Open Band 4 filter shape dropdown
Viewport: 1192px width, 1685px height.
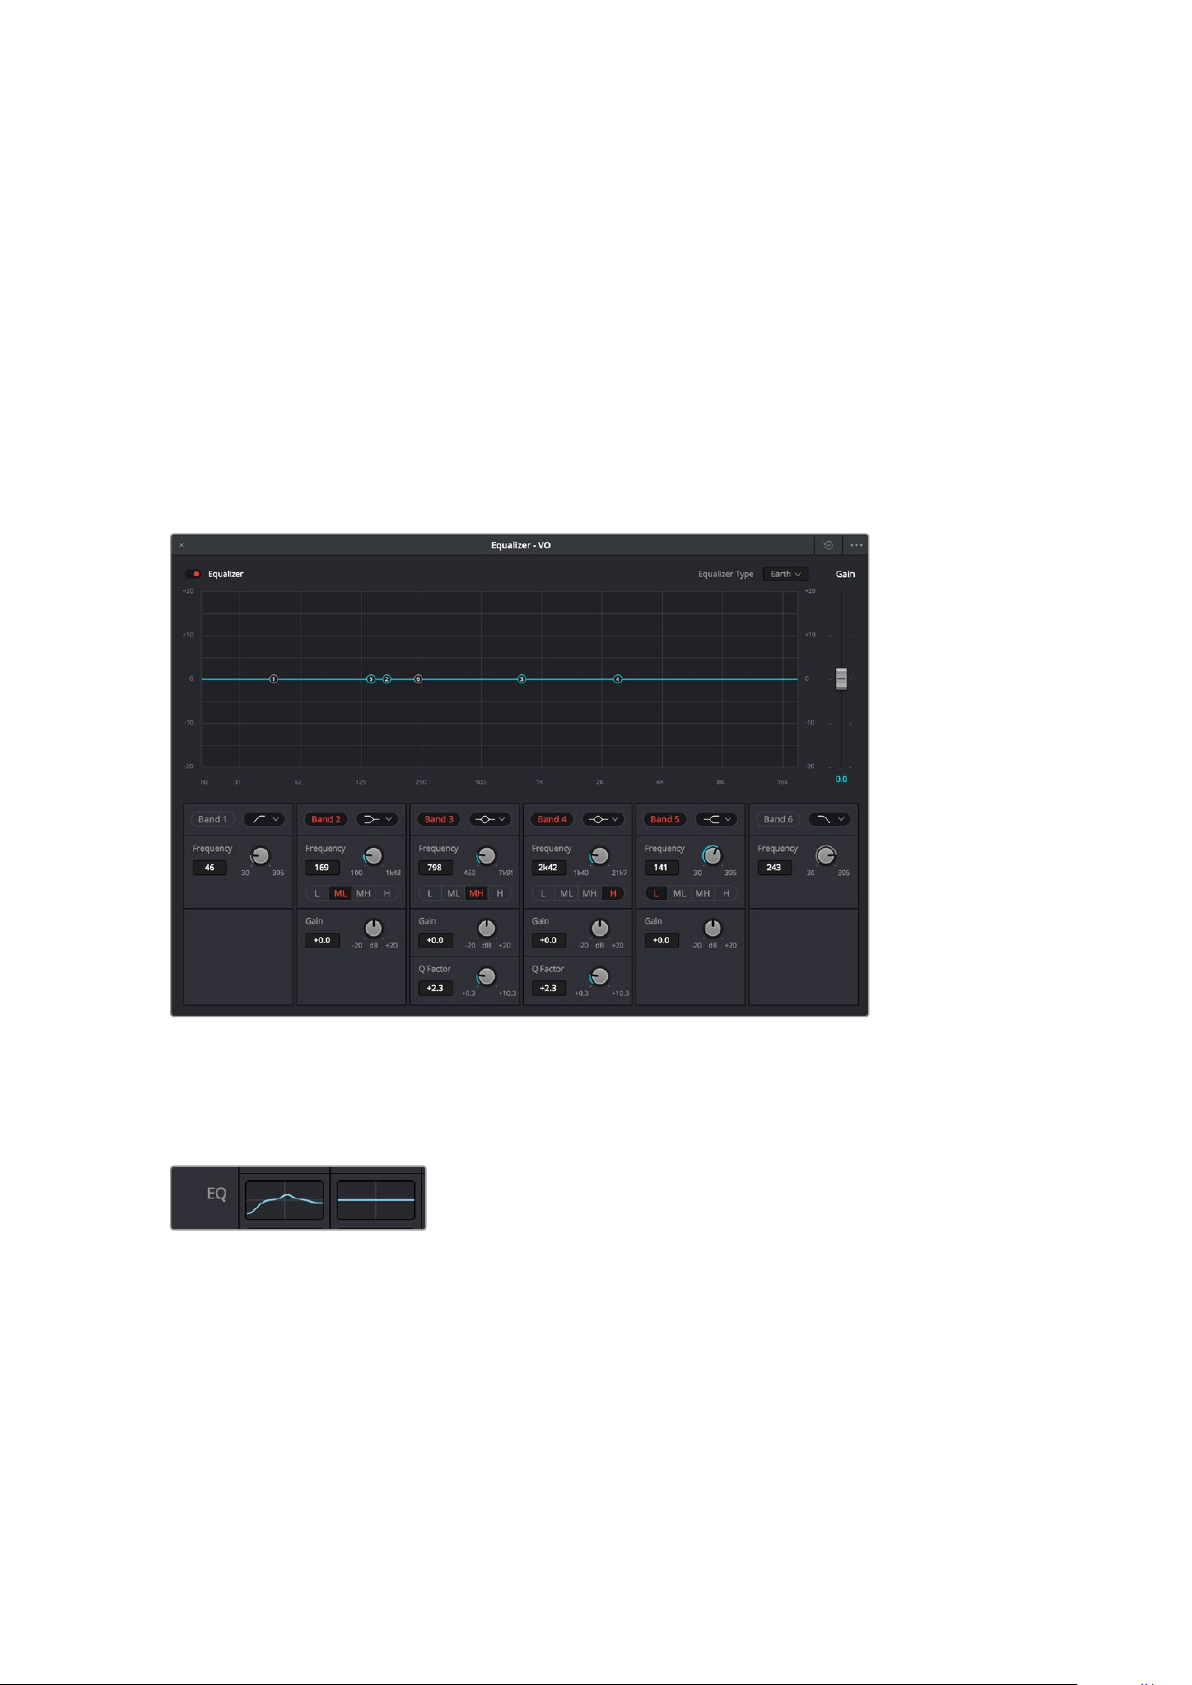(x=603, y=819)
